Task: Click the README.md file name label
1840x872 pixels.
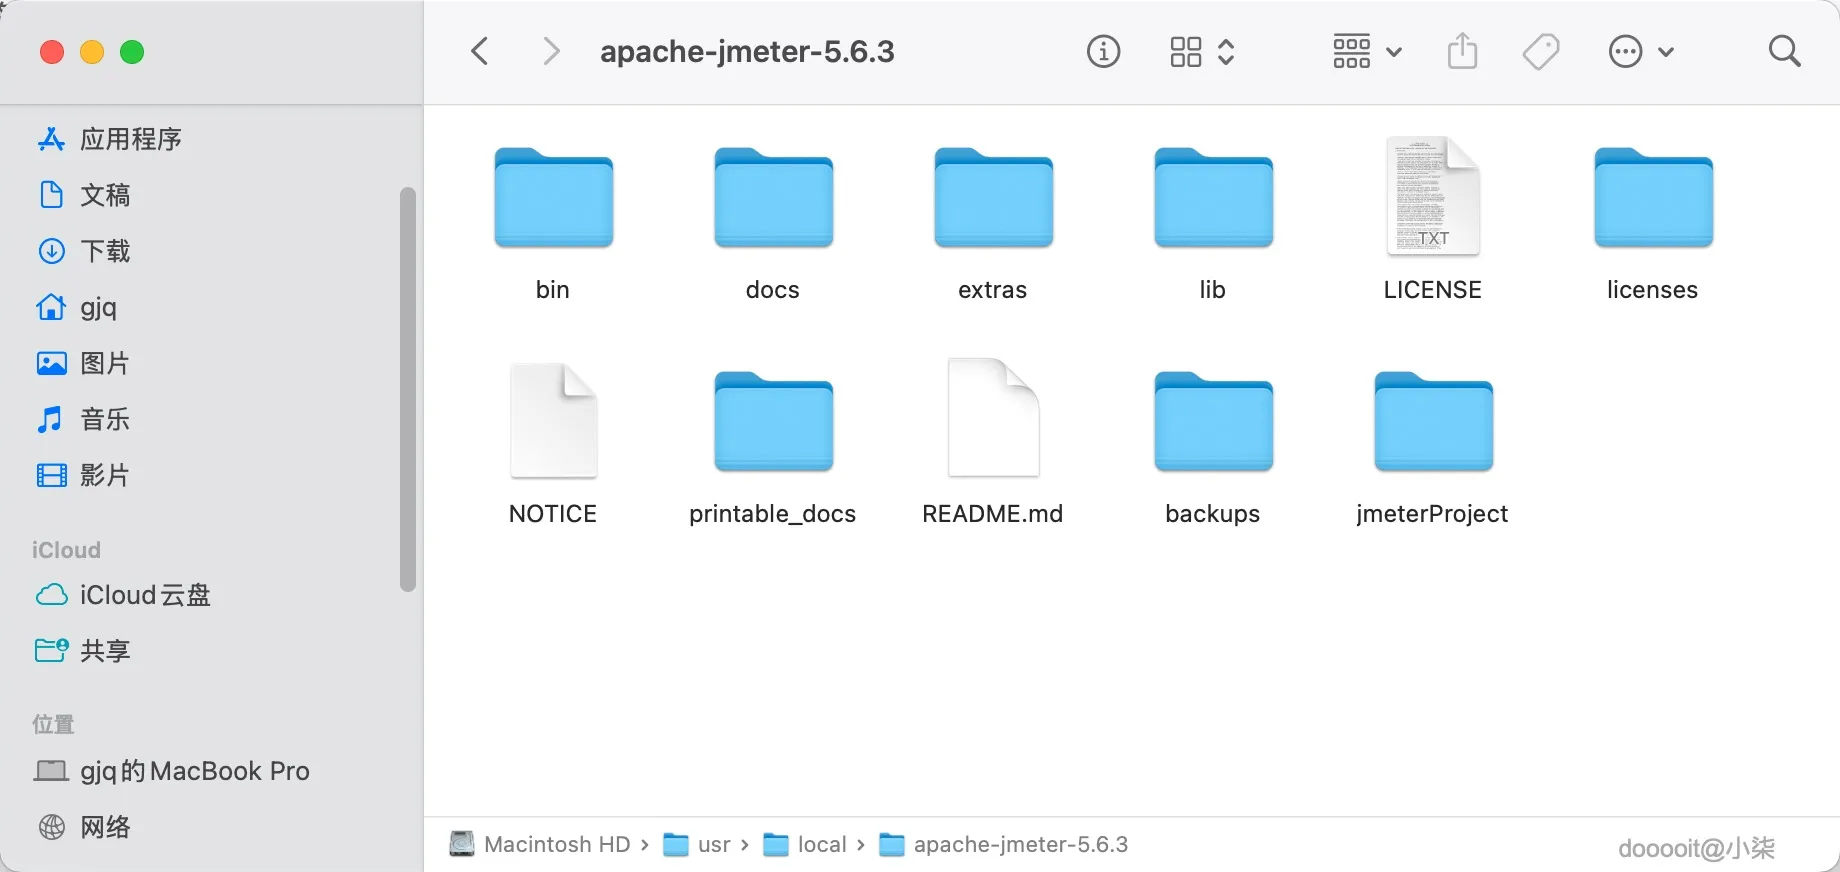Action: pyautogui.click(x=993, y=514)
